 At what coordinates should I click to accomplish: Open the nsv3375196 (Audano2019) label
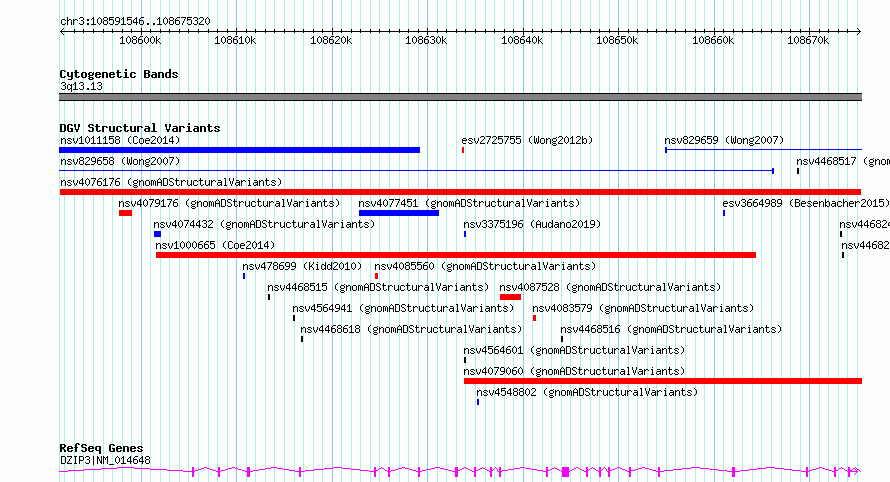pyautogui.click(x=532, y=224)
